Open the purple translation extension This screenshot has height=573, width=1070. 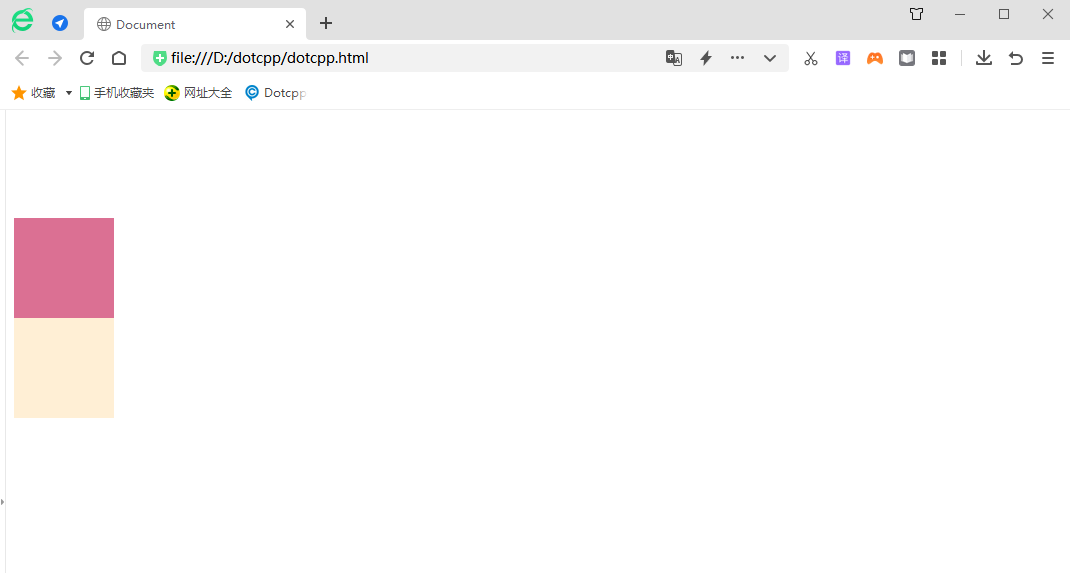[x=843, y=58]
